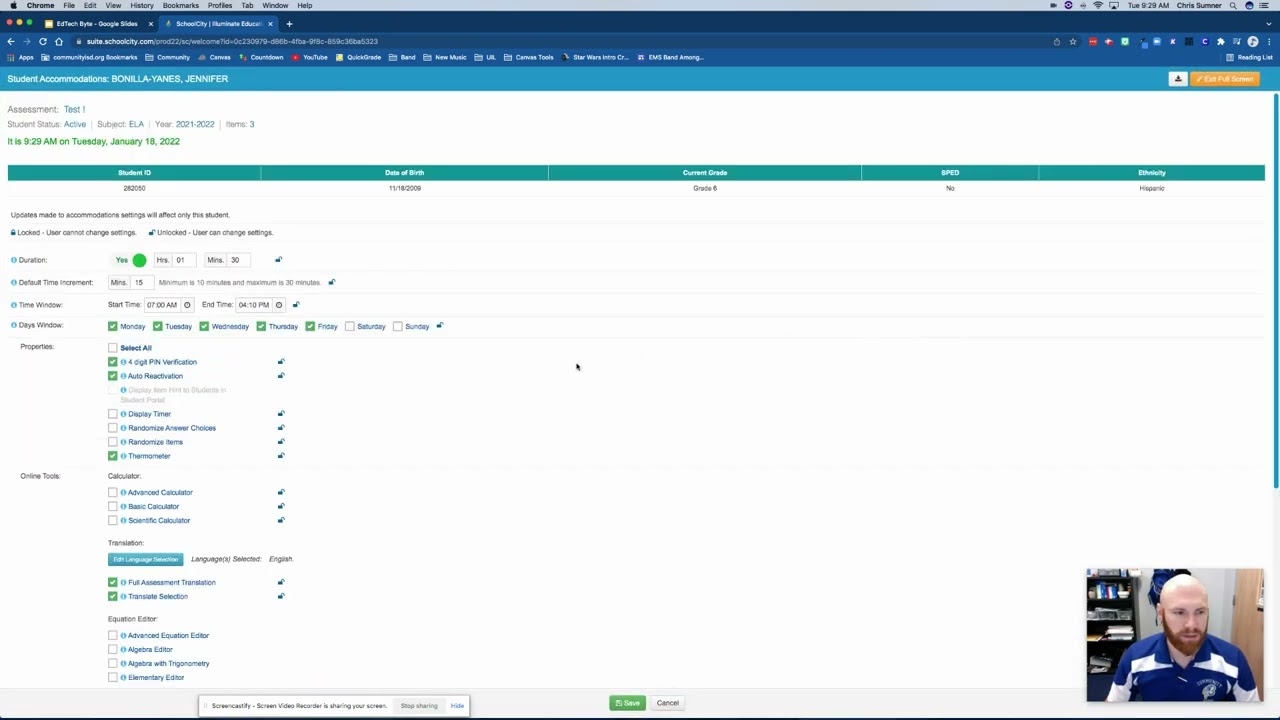Click padlock for Advanced Calculator
The height and width of the screenshot is (720, 1280).
point(281,492)
